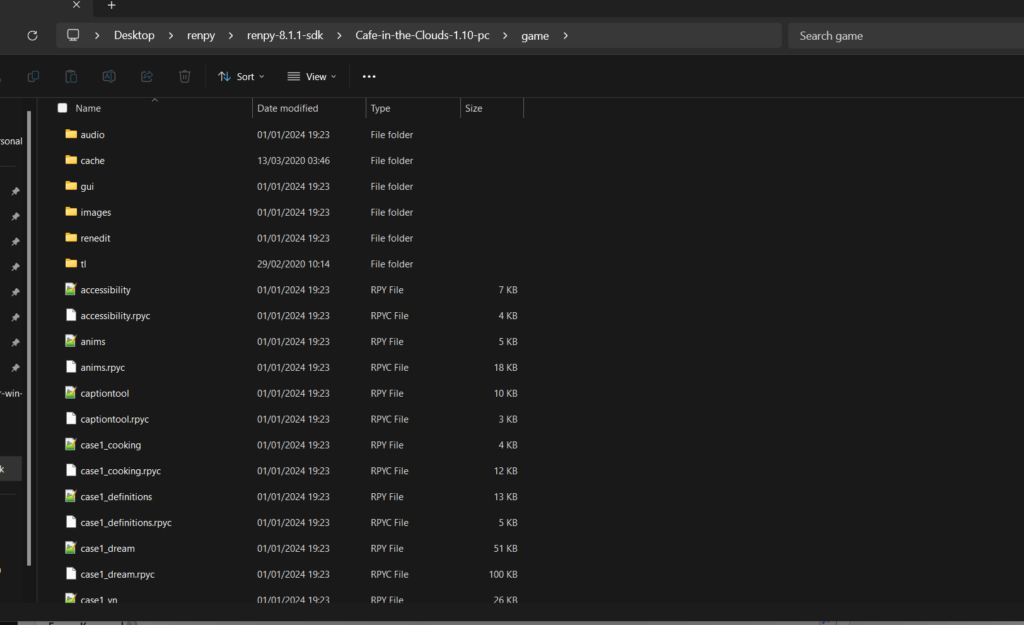Close the current Explorer tab
This screenshot has height=625, width=1024.
click(x=76, y=5)
